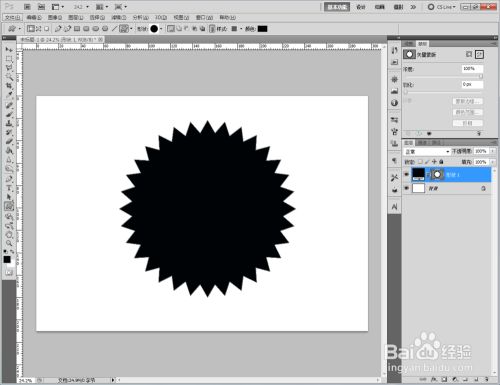Image resolution: width=500 pixels, height=385 pixels.
Task: Choose the Freeform Pen tool in options bar
Action: (67, 29)
